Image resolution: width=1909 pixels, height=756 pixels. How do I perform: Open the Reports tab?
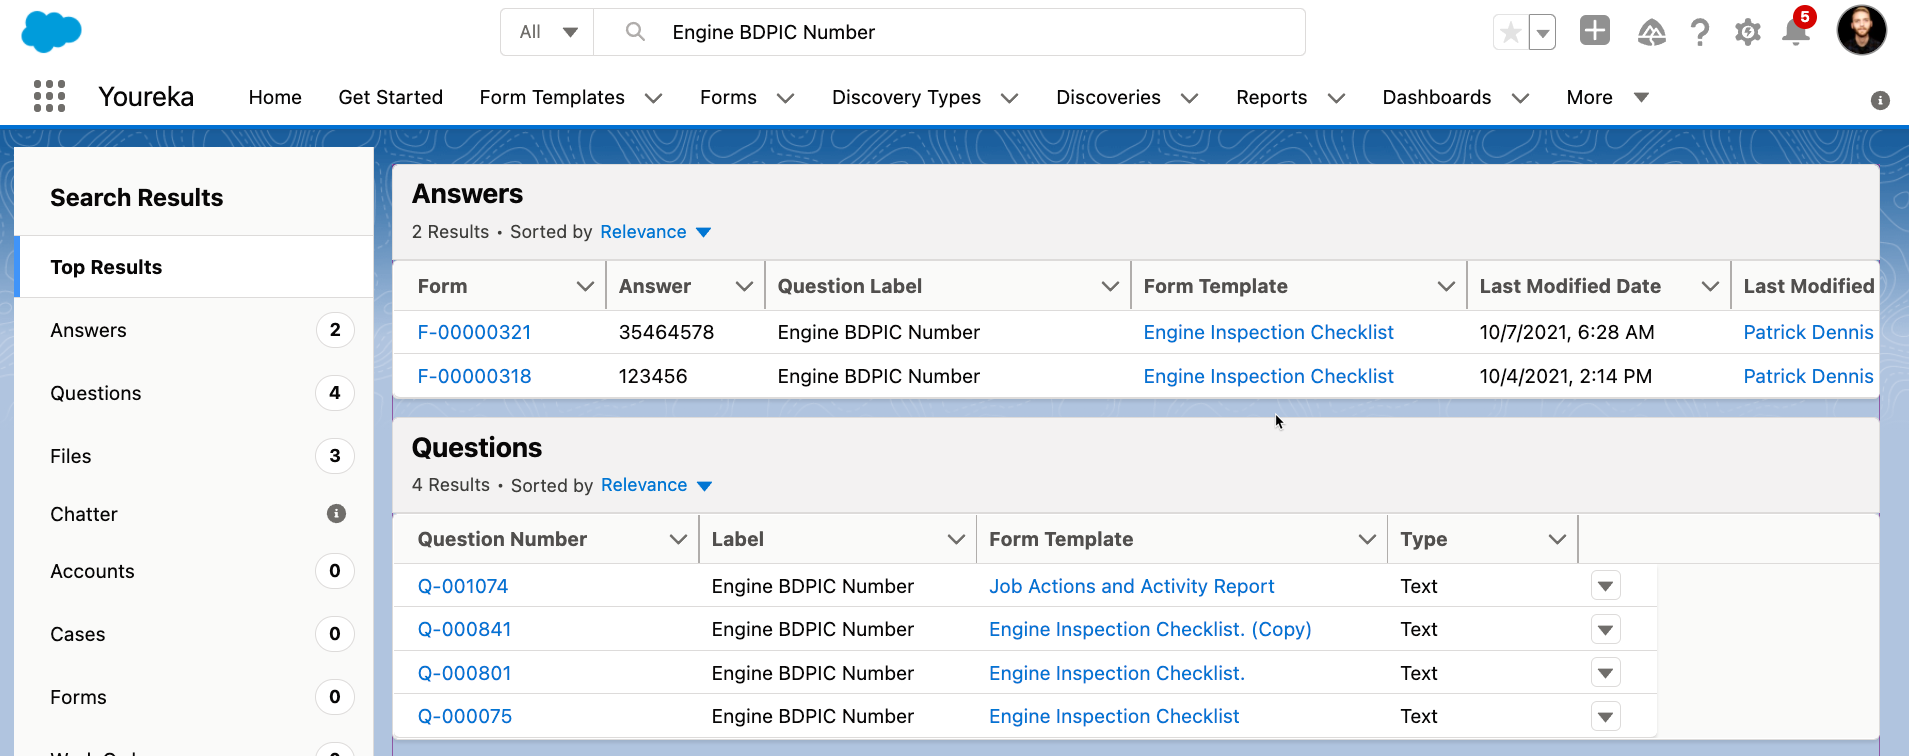tap(1271, 97)
